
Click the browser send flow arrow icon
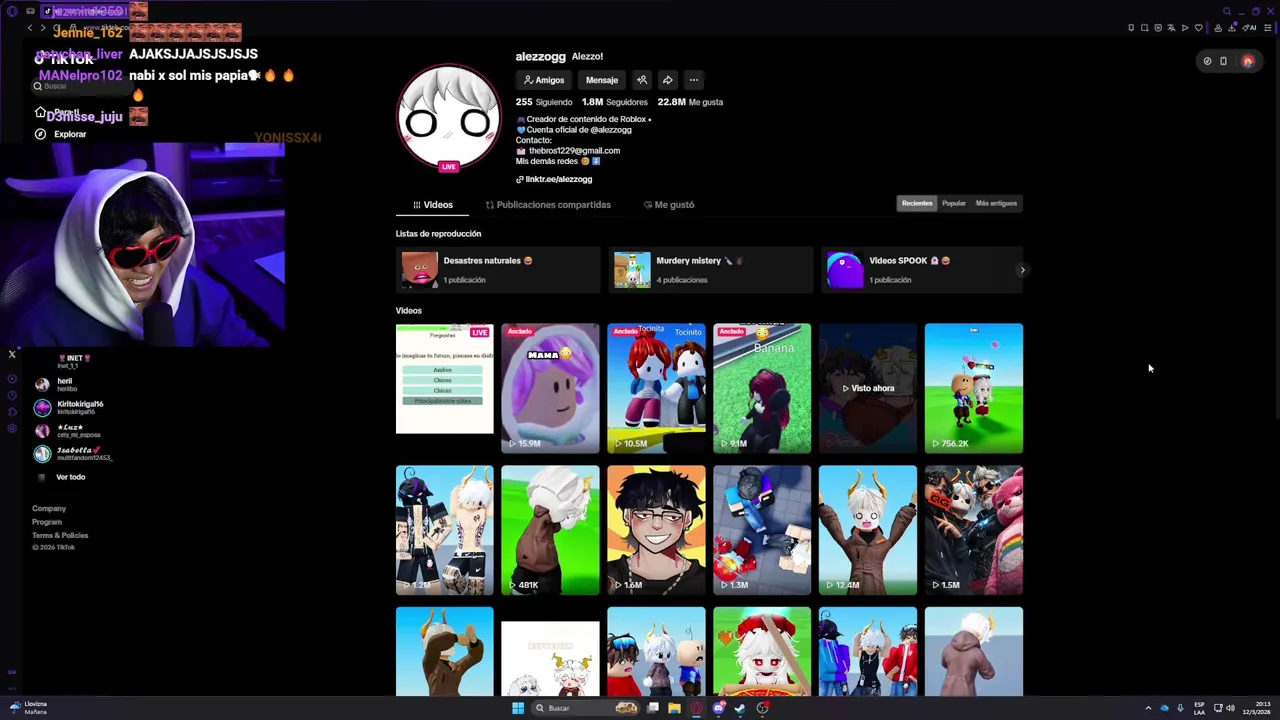(x=1185, y=27)
